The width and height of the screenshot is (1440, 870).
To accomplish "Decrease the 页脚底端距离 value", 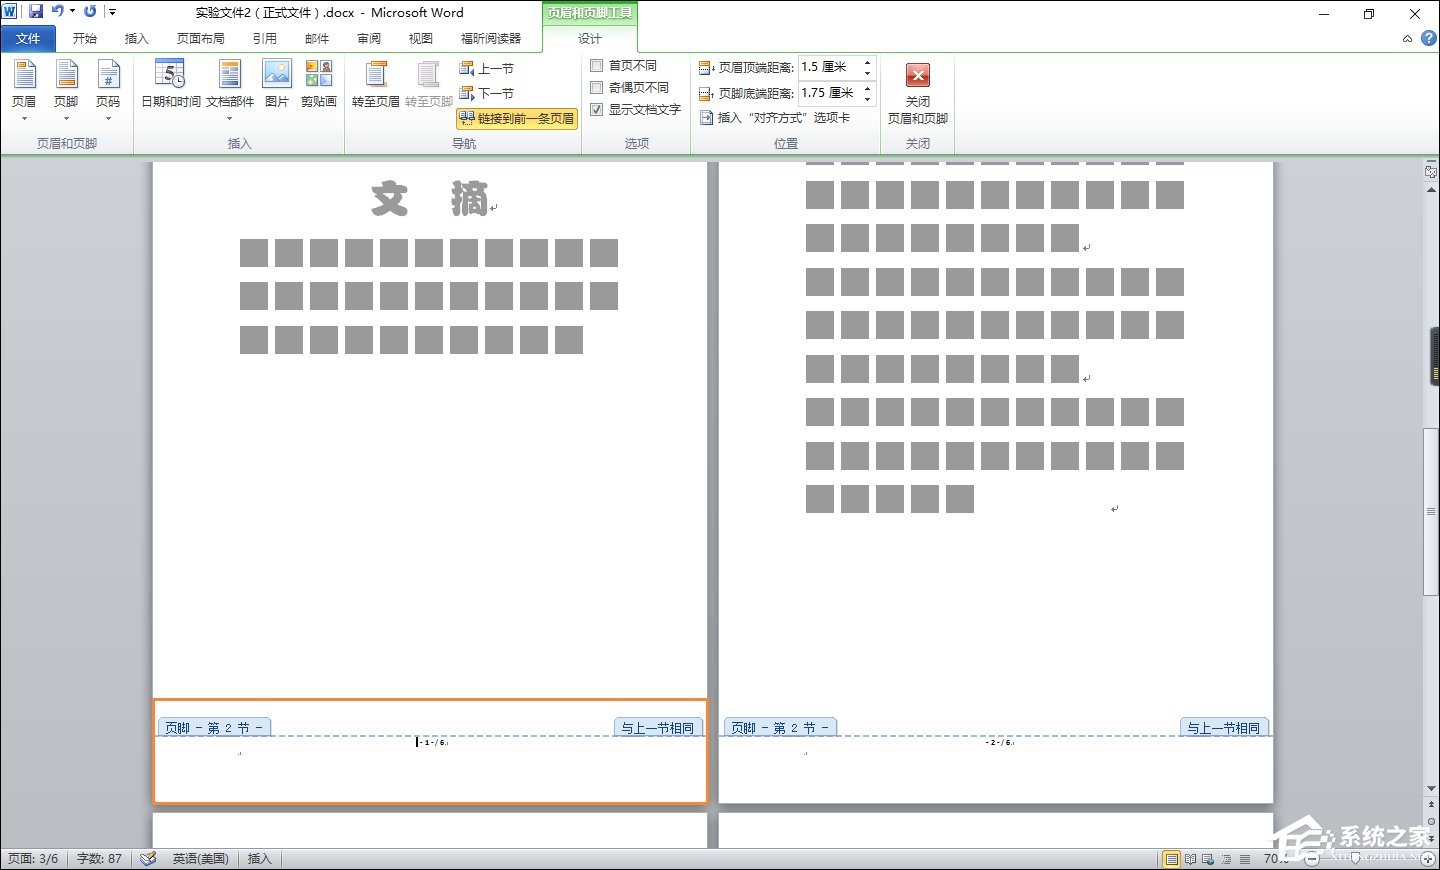I will [867, 99].
